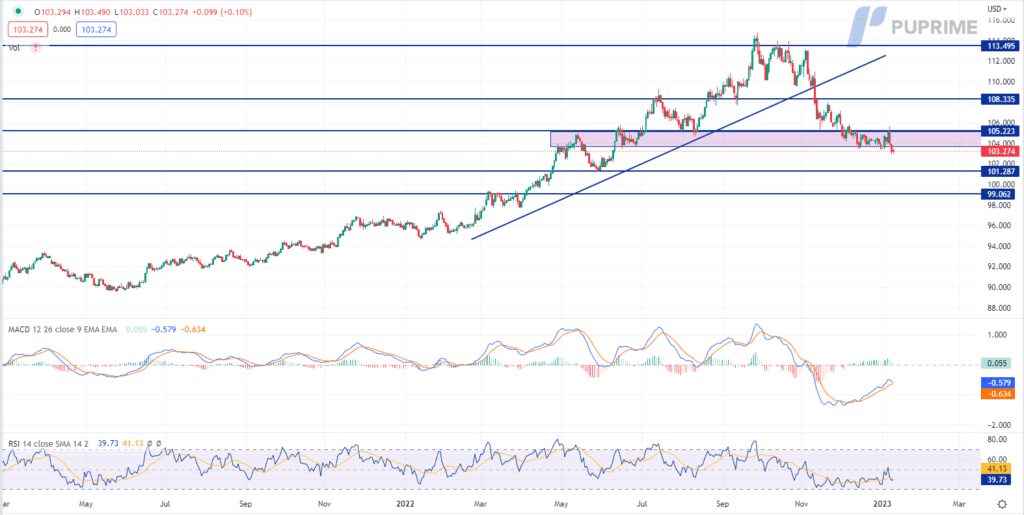
Task: Click the blue -0.579 MACD axis label
Action: (x=997, y=382)
